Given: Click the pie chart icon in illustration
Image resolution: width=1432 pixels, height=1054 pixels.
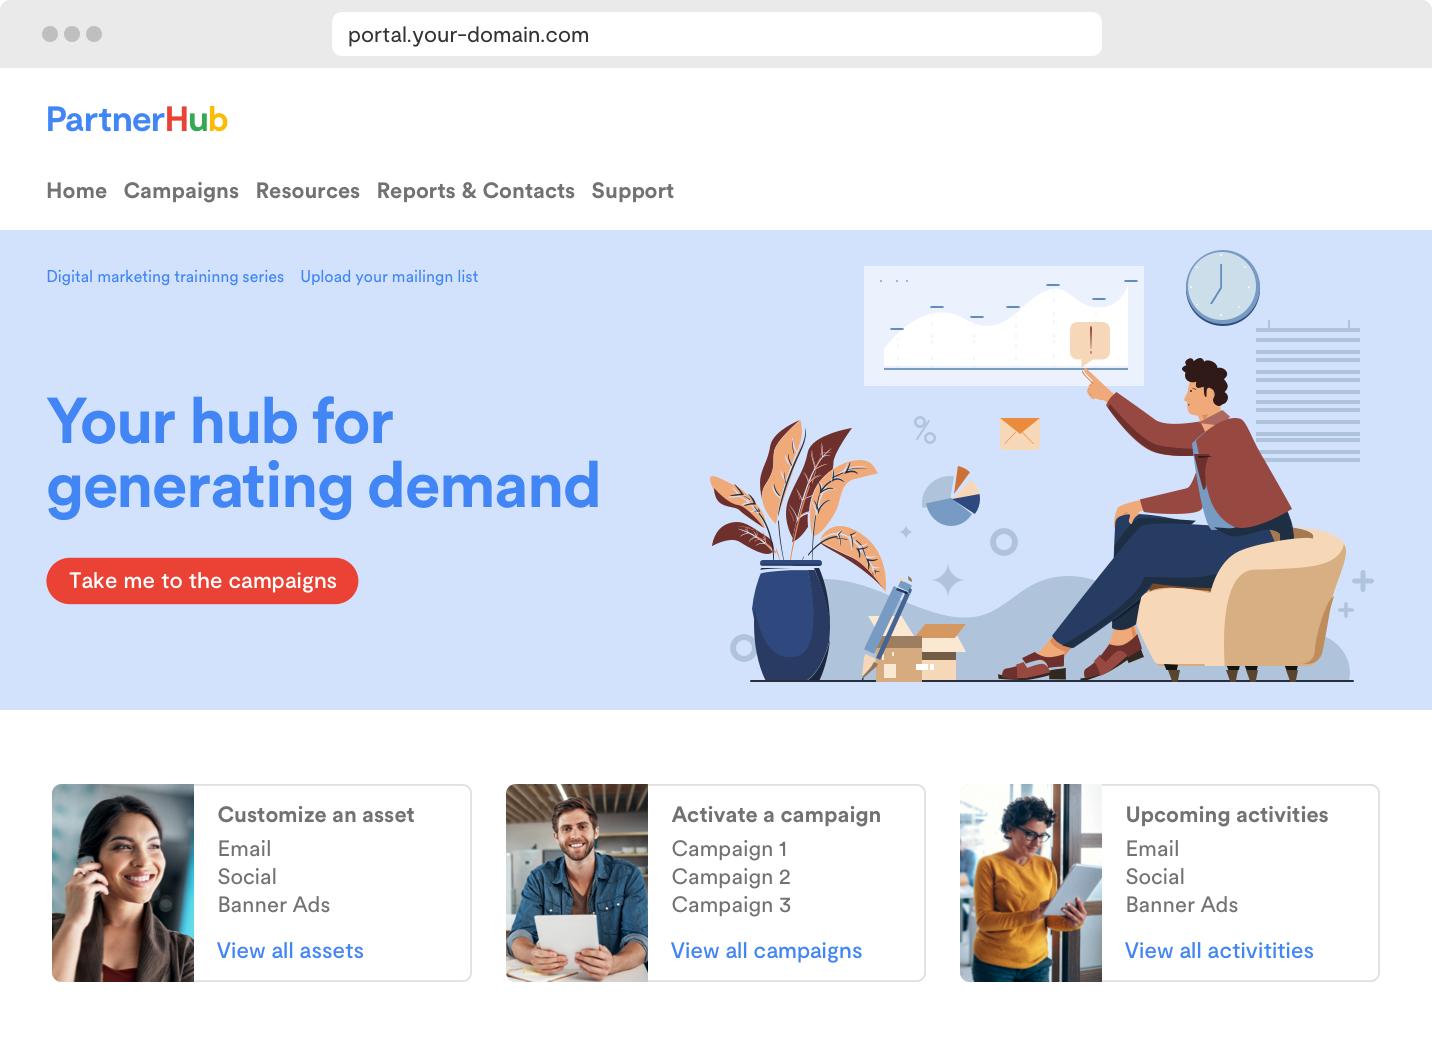Looking at the screenshot, I should (x=951, y=496).
